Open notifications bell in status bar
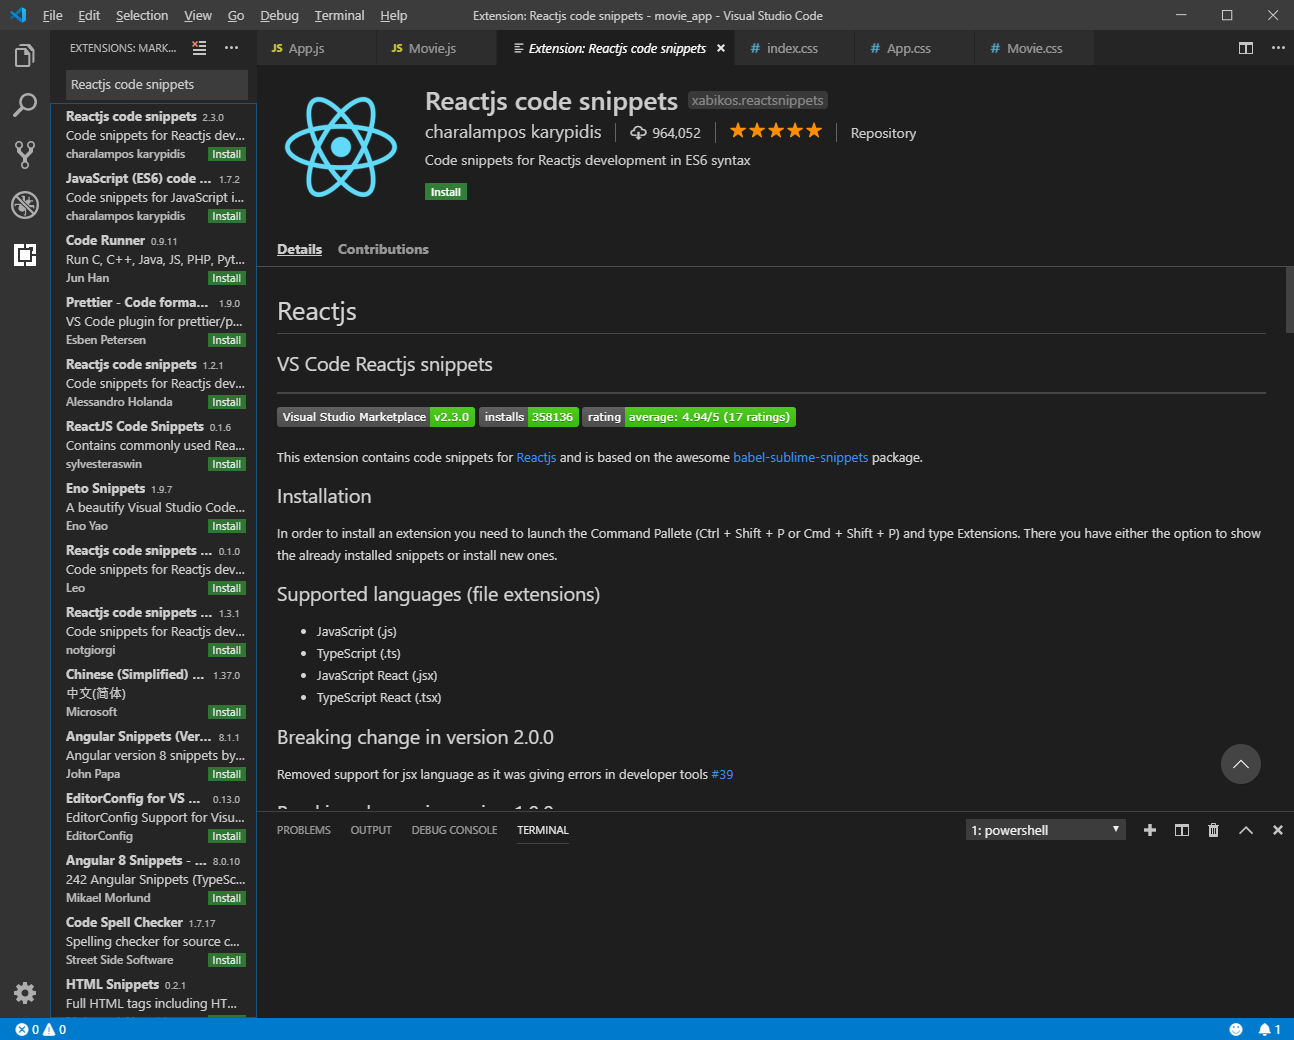This screenshot has height=1040, width=1294. [1269, 1029]
